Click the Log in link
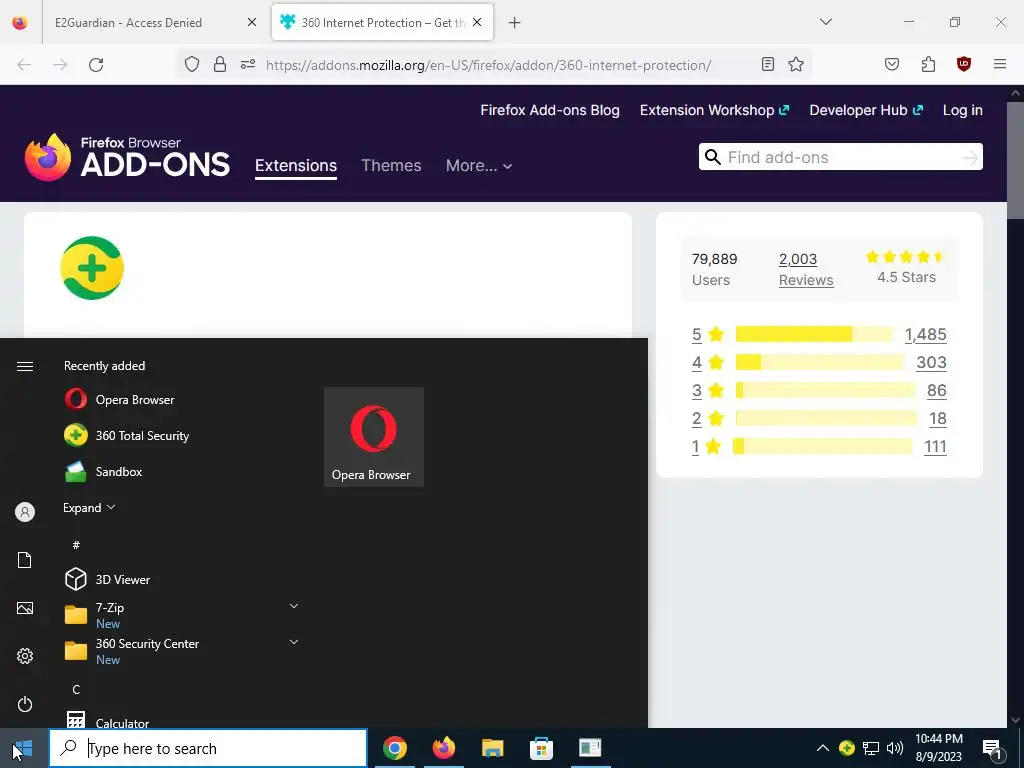Screen dimensions: 1024x768 (x=963, y=110)
